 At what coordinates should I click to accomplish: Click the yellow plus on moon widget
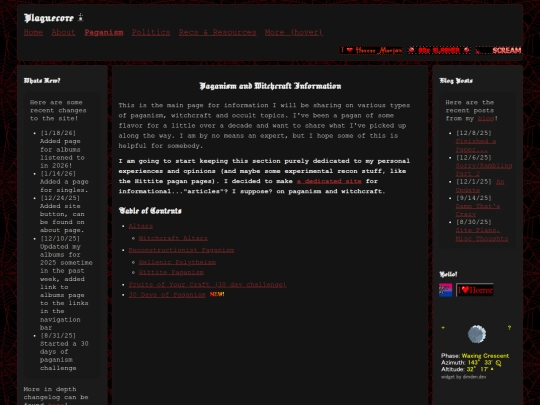pyautogui.click(x=443, y=328)
